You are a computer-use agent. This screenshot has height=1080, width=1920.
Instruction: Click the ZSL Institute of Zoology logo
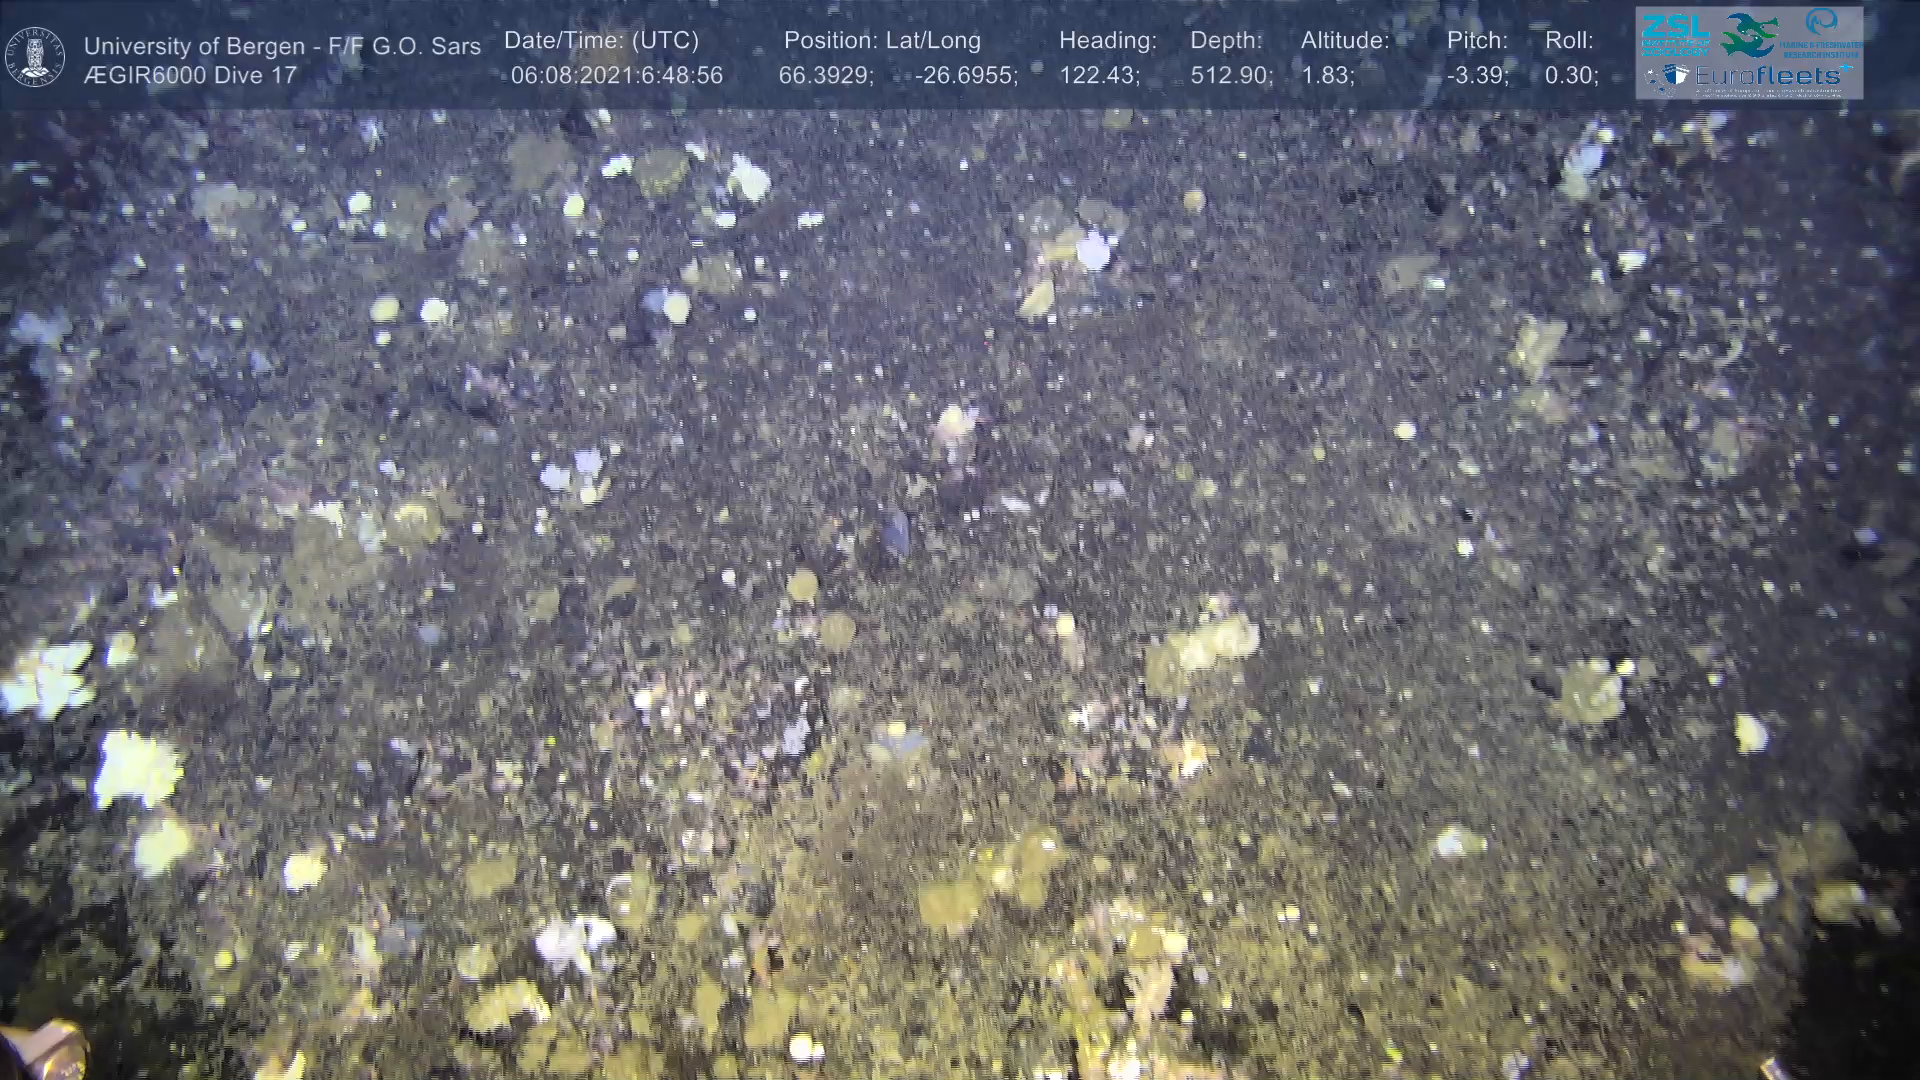(x=1674, y=33)
